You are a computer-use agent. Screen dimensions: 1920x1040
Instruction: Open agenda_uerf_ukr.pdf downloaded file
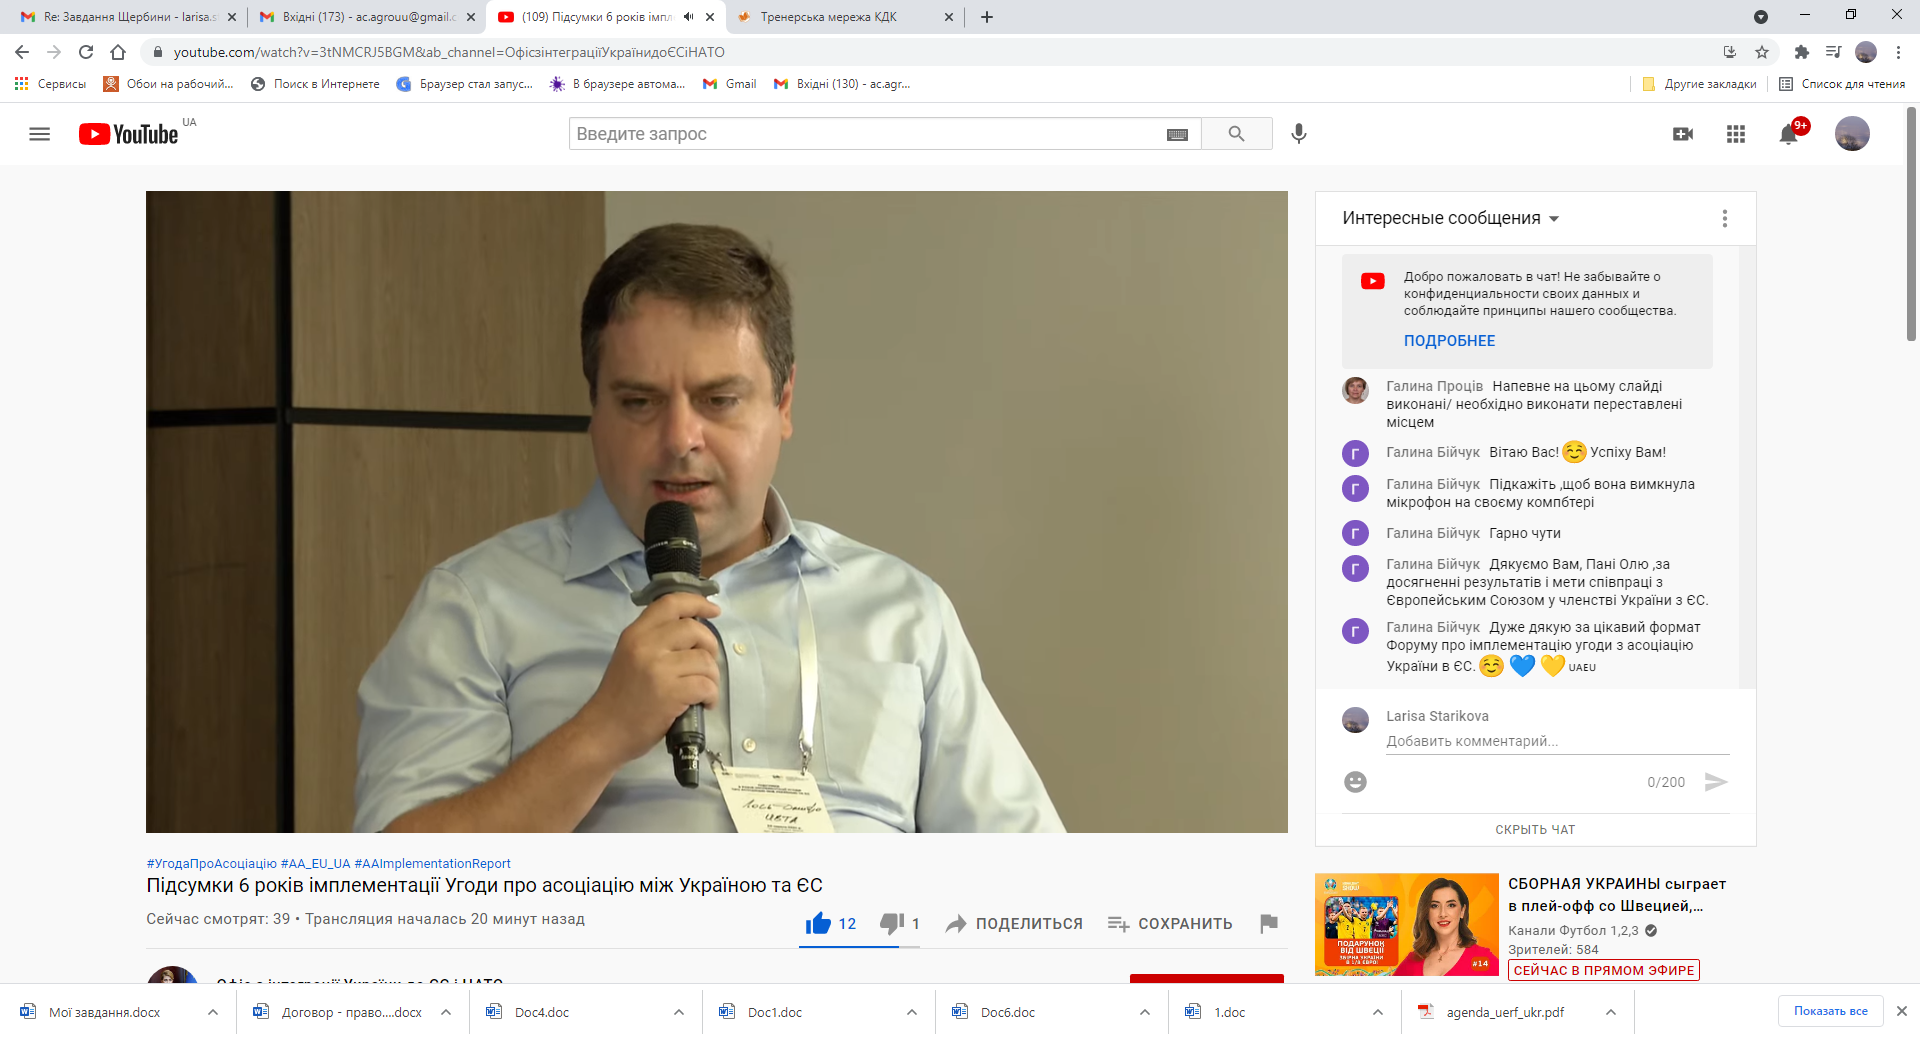(1504, 1012)
